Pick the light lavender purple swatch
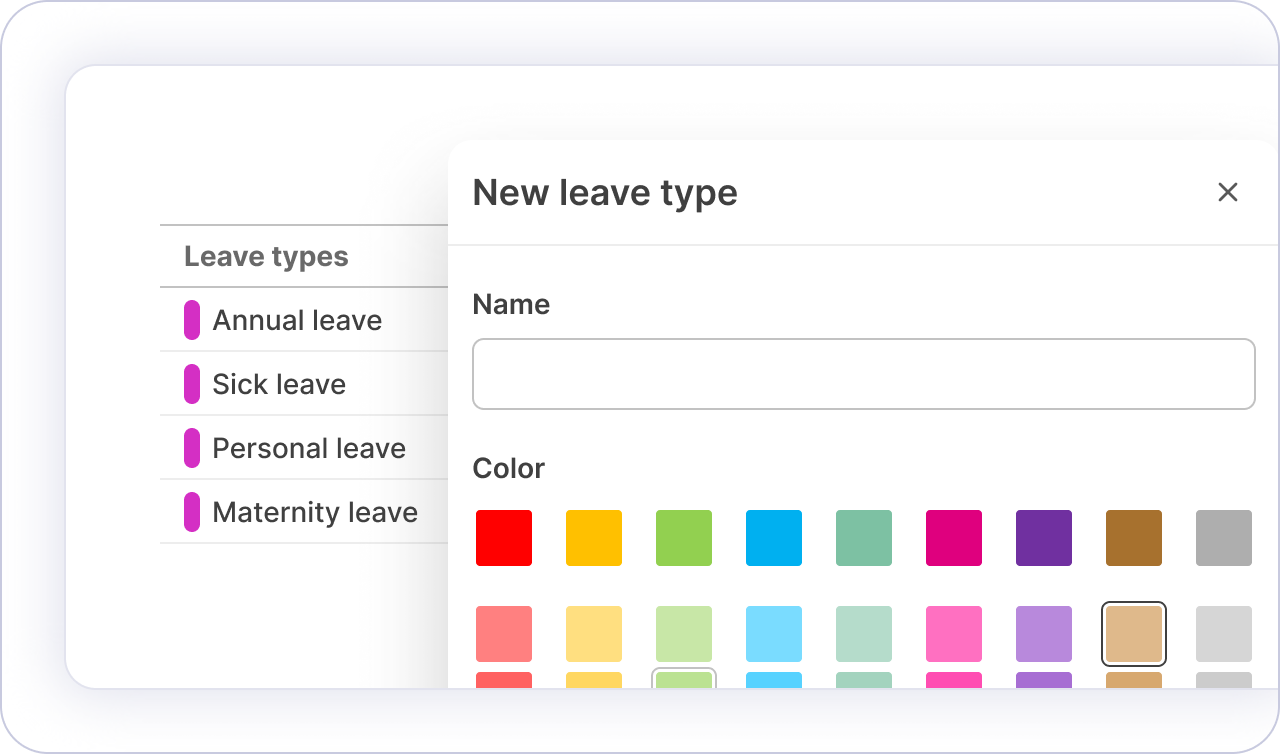1280x754 pixels. coord(1044,634)
